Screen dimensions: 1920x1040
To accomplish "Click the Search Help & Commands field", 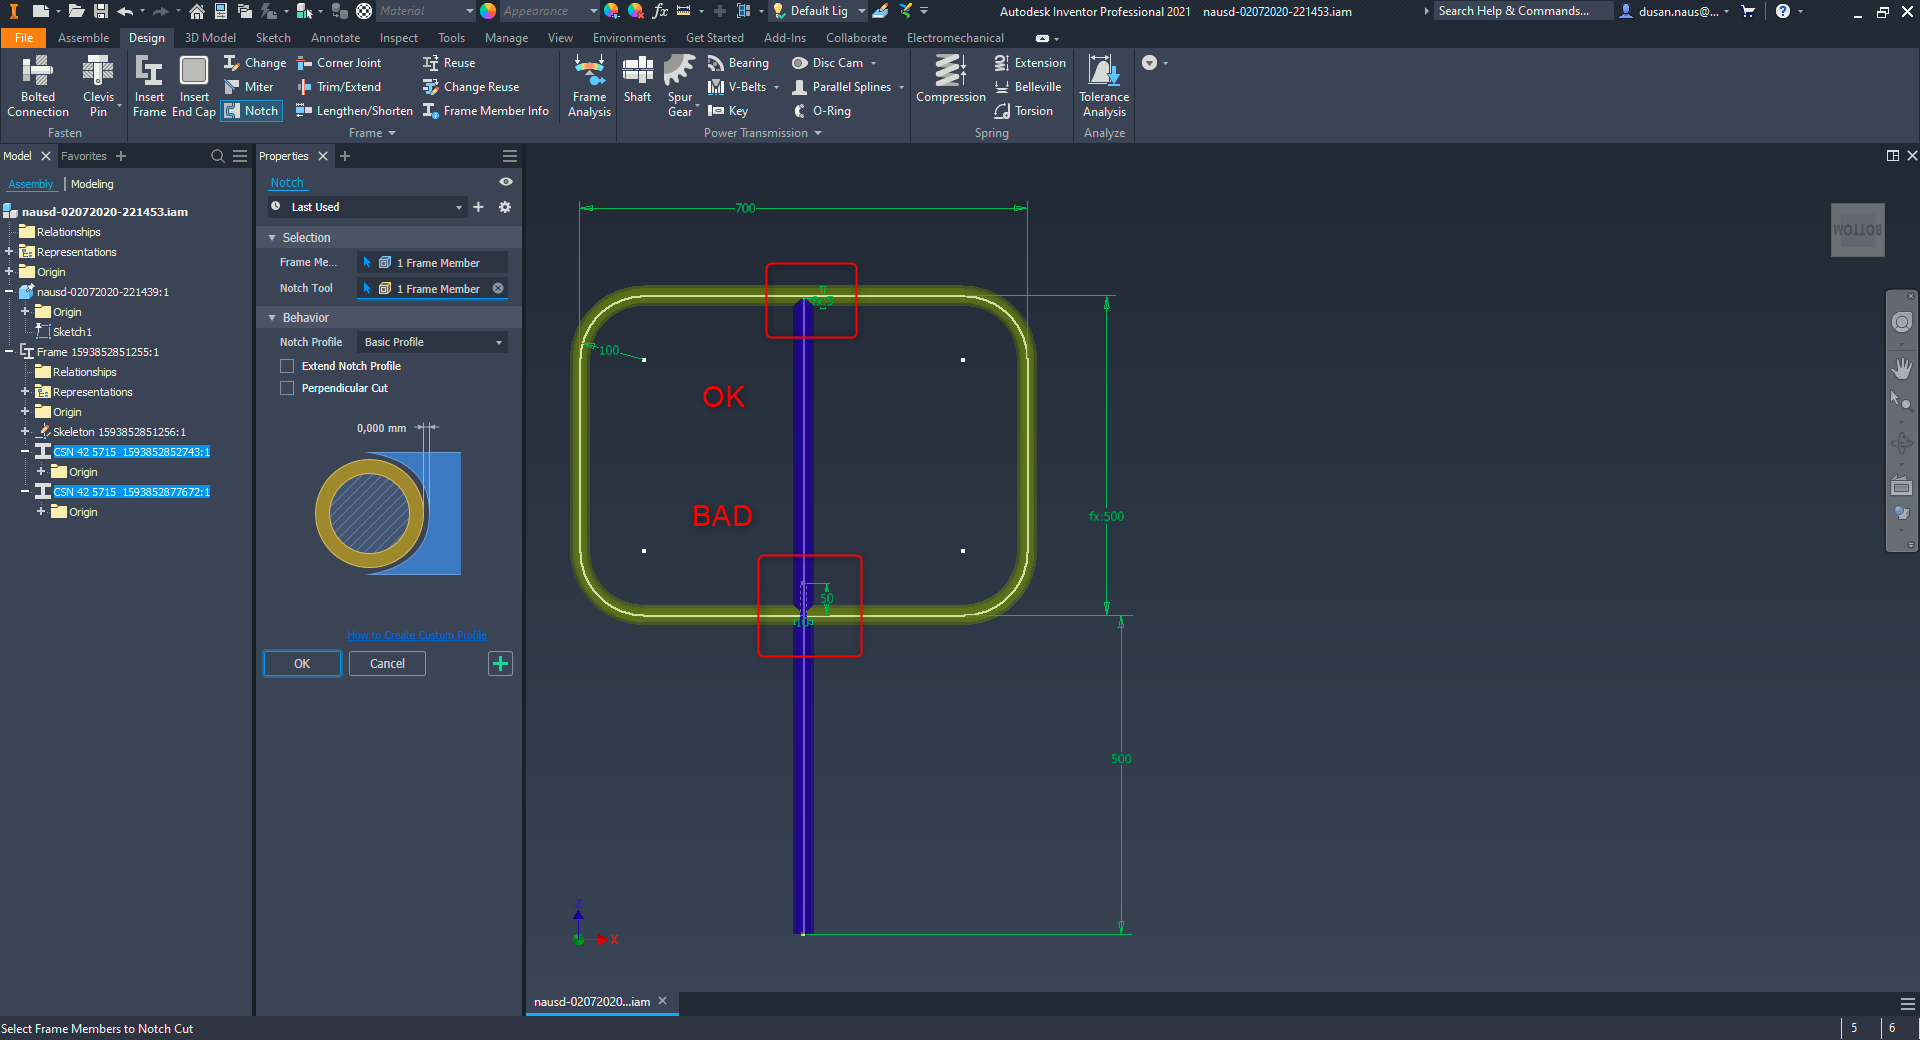I will [1524, 11].
